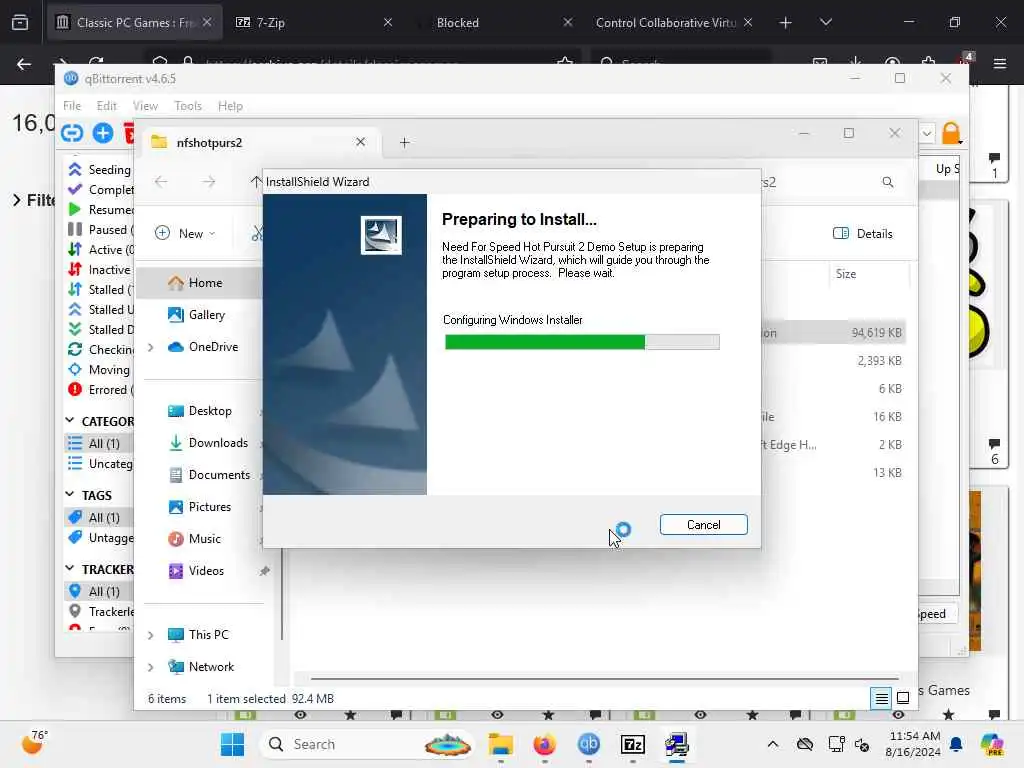The height and width of the screenshot is (768, 1024).
Task: Open 7-Zip from taskbar
Action: pos(633,744)
